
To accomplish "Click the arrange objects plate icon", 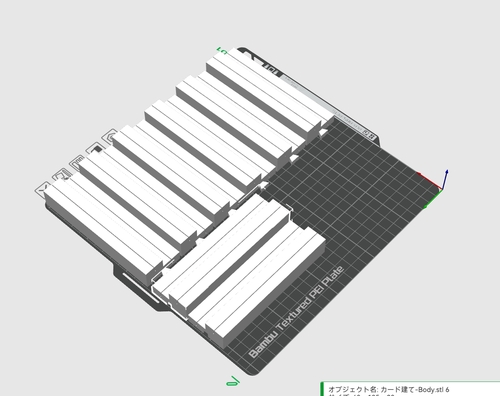I will pos(77,162).
